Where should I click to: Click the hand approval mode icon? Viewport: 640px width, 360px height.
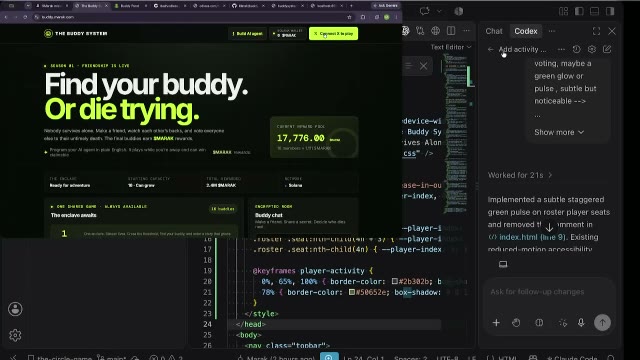click(x=516, y=323)
